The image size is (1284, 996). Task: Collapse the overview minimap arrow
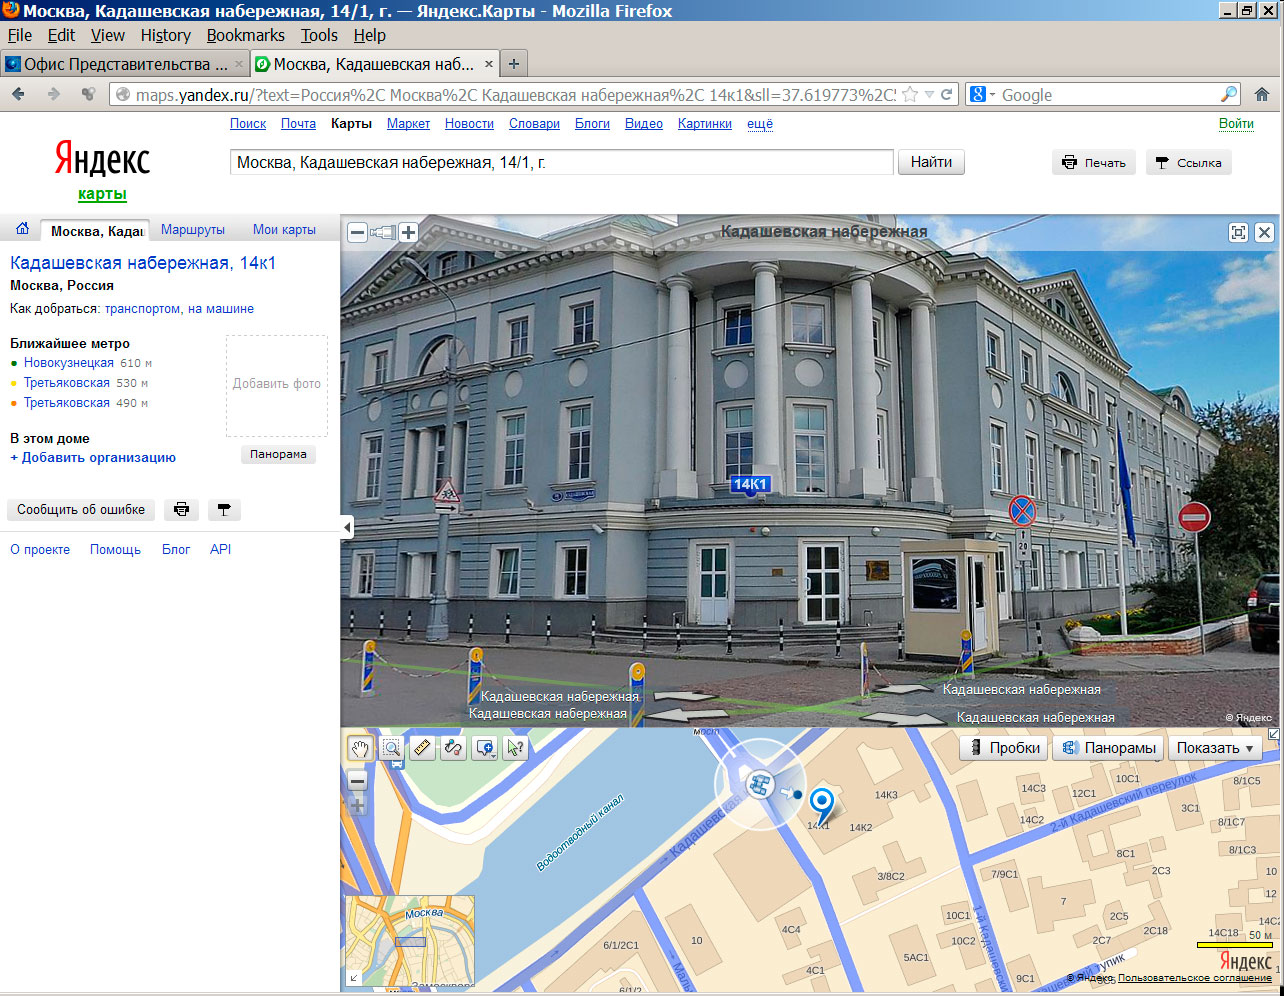click(x=352, y=979)
